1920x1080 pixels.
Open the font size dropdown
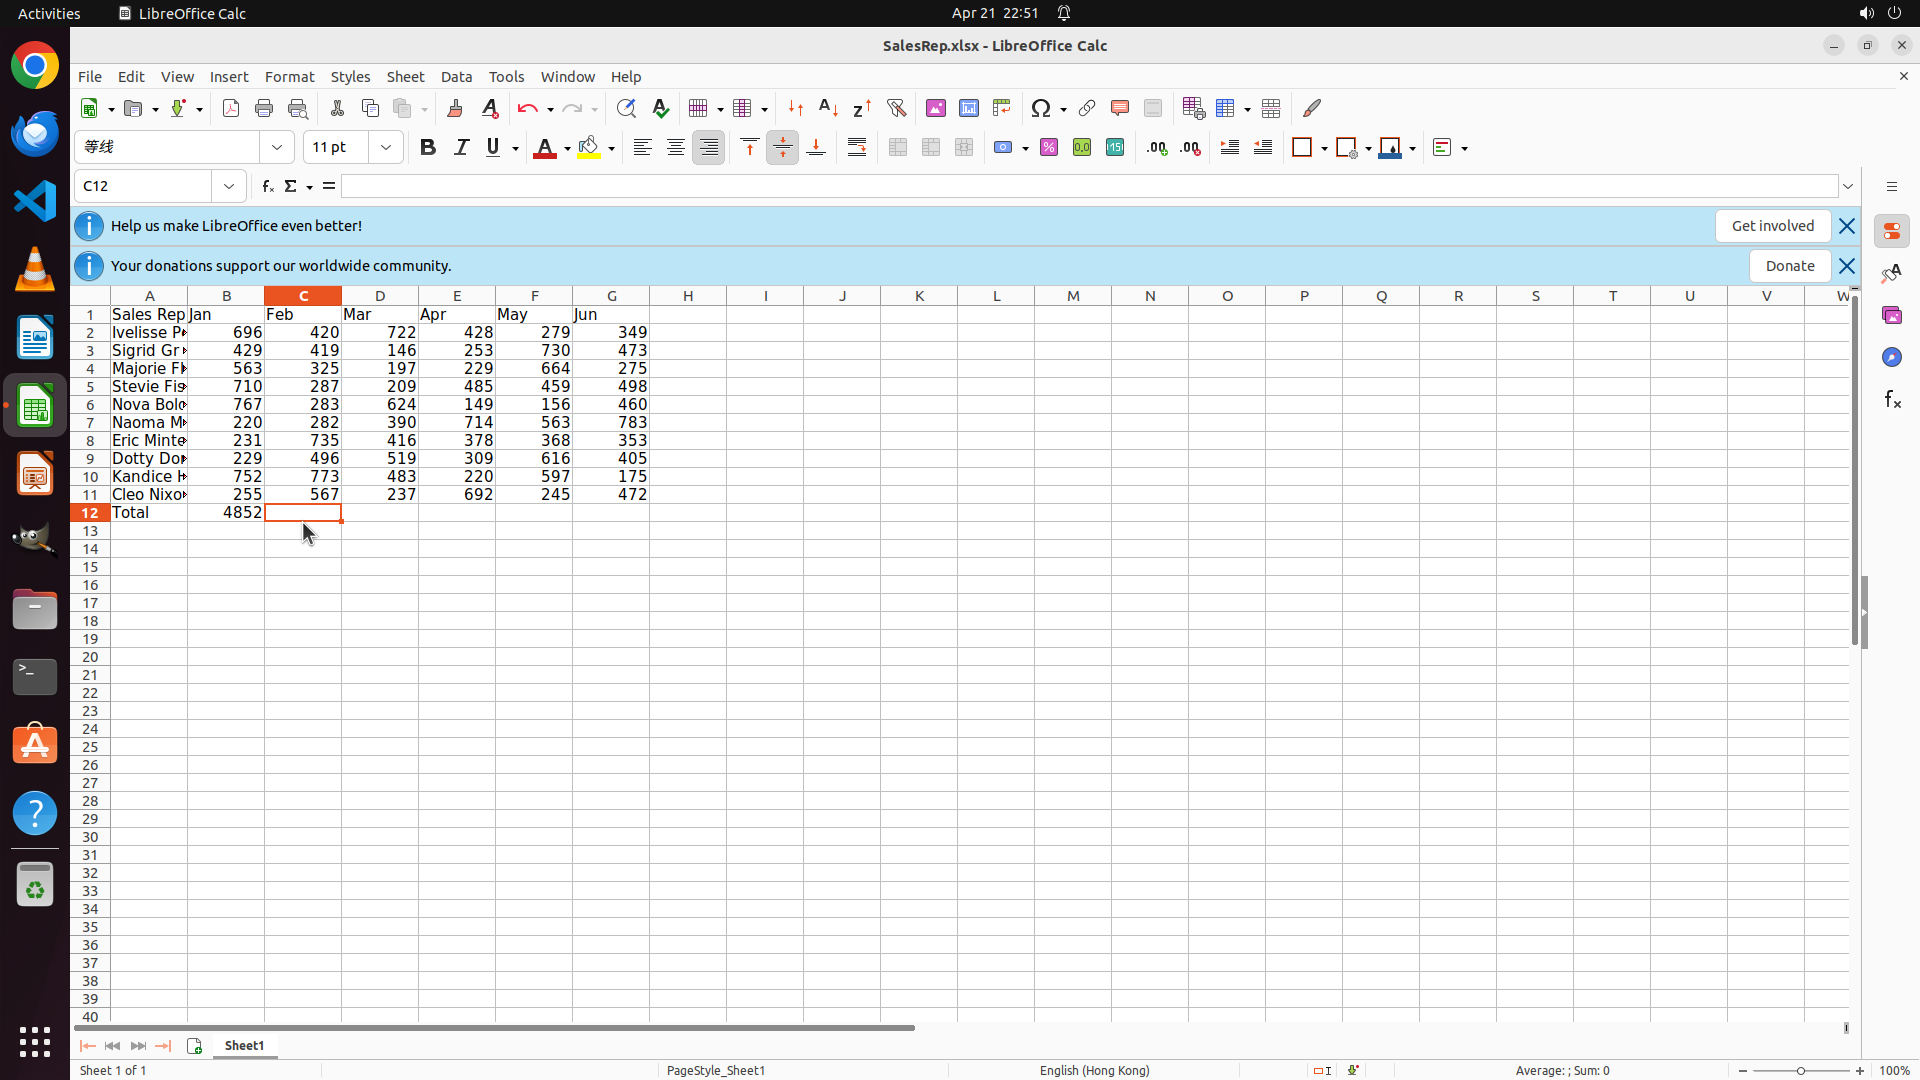coord(386,148)
